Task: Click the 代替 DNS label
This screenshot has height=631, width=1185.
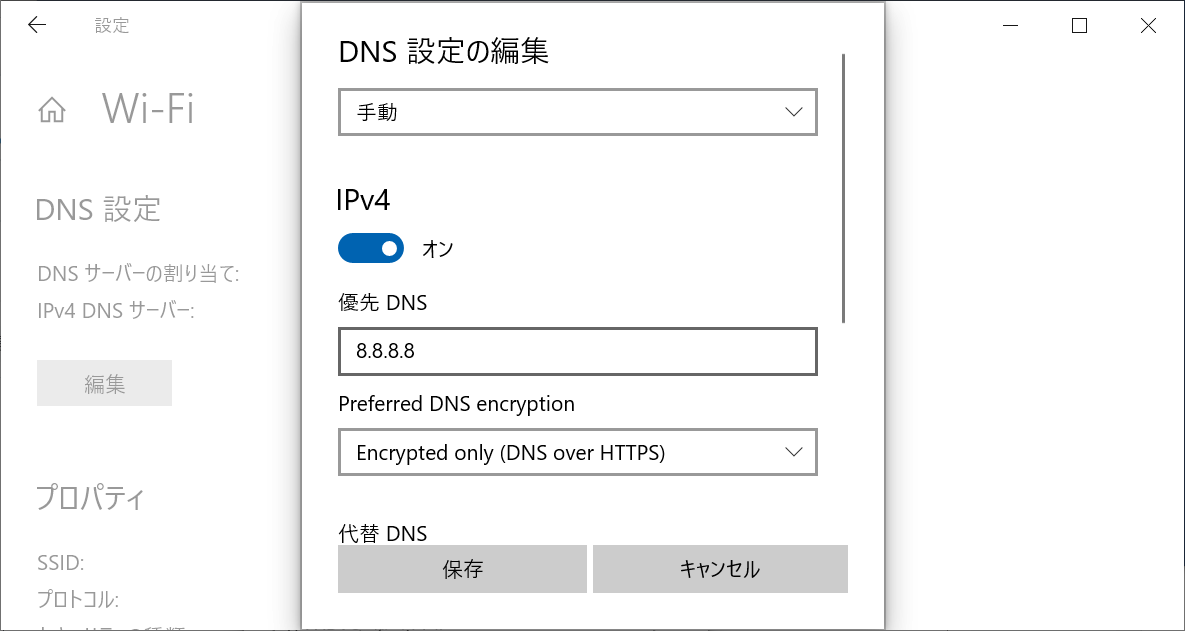Action: [x=382, y=534]
